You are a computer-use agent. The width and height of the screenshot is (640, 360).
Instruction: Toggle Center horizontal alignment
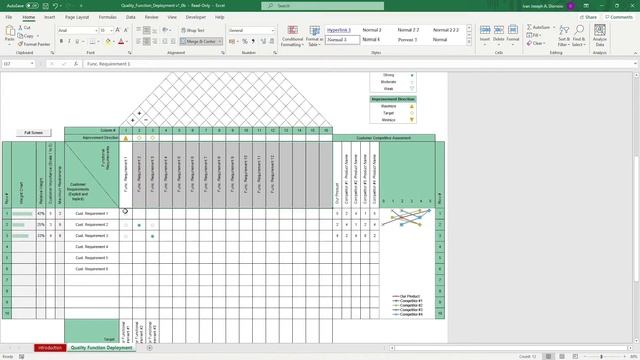click(147, 41)
